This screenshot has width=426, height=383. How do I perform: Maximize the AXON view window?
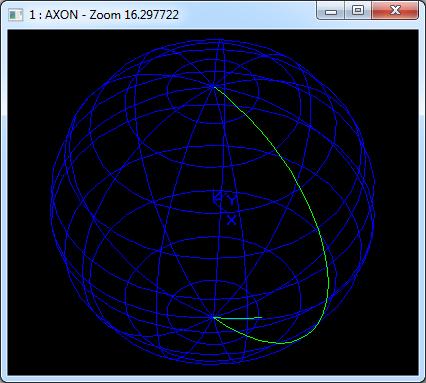358,11
